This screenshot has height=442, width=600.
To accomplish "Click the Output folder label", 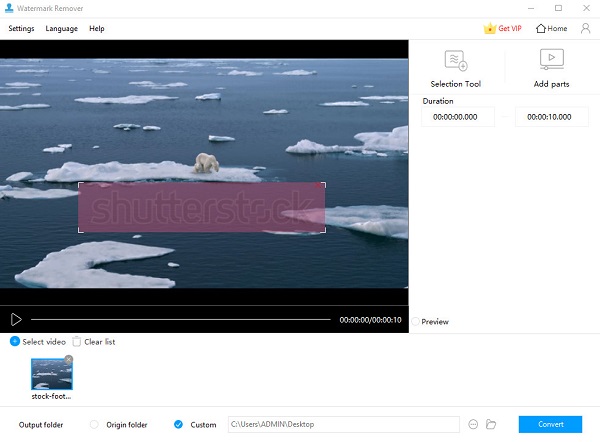I will pos(41,424).
